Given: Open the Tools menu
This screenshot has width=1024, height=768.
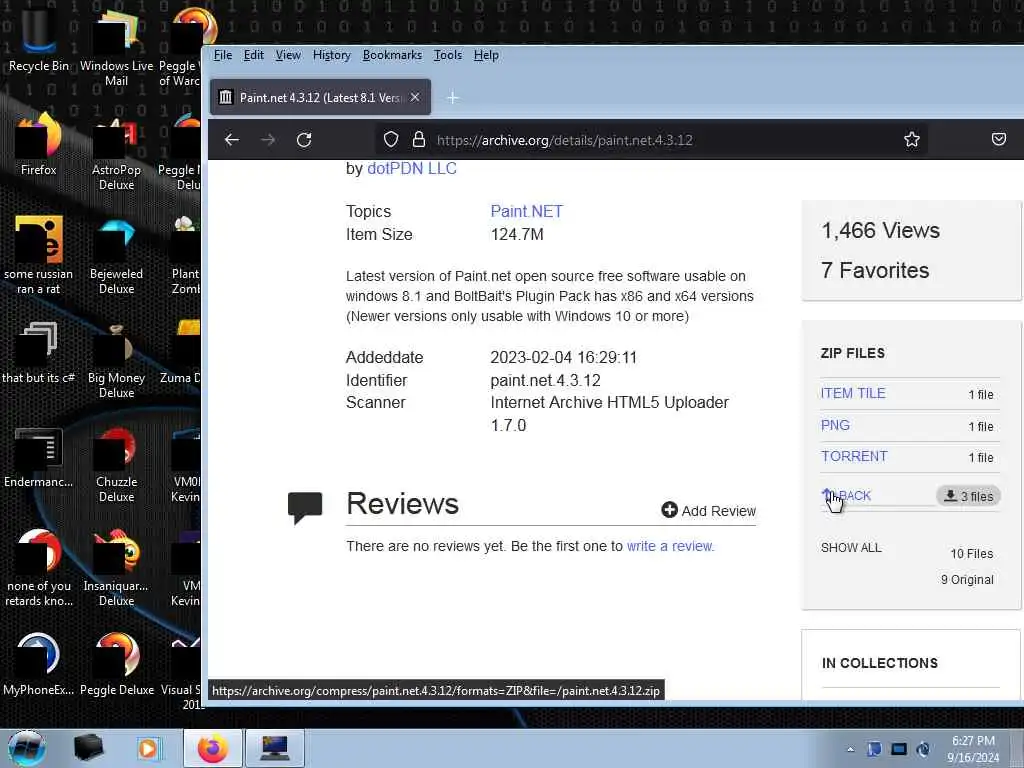Looking at the screenshot, I should tap(447, 55).
